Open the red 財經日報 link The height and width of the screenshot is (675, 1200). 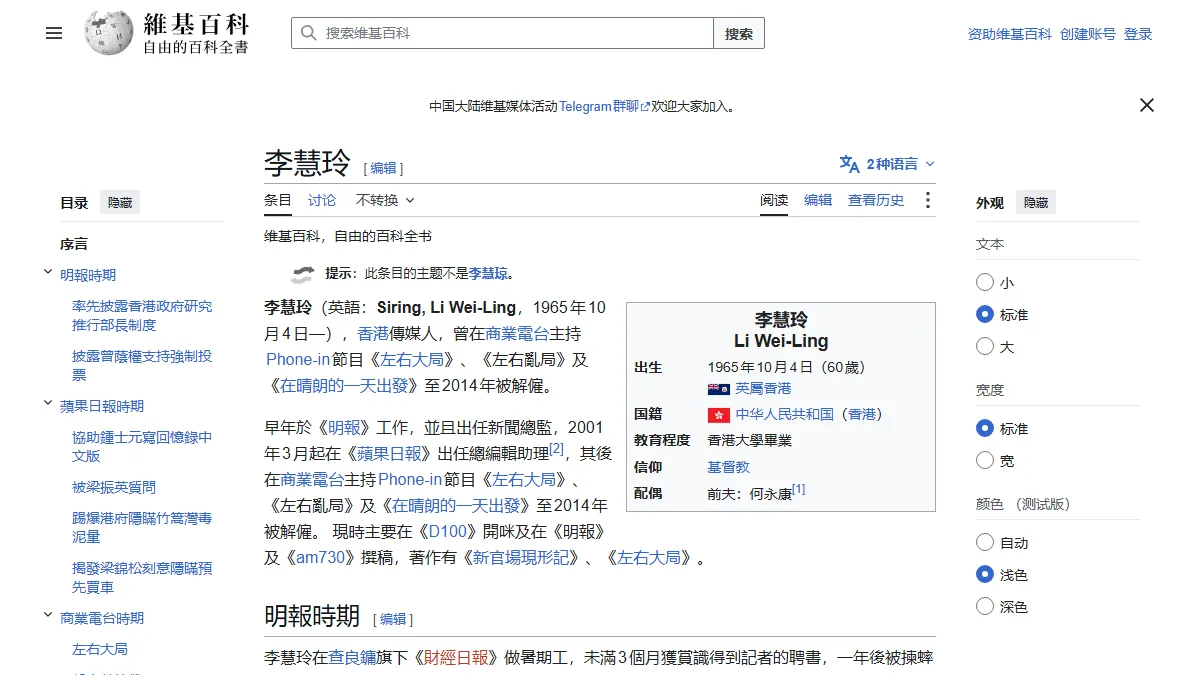456,657
